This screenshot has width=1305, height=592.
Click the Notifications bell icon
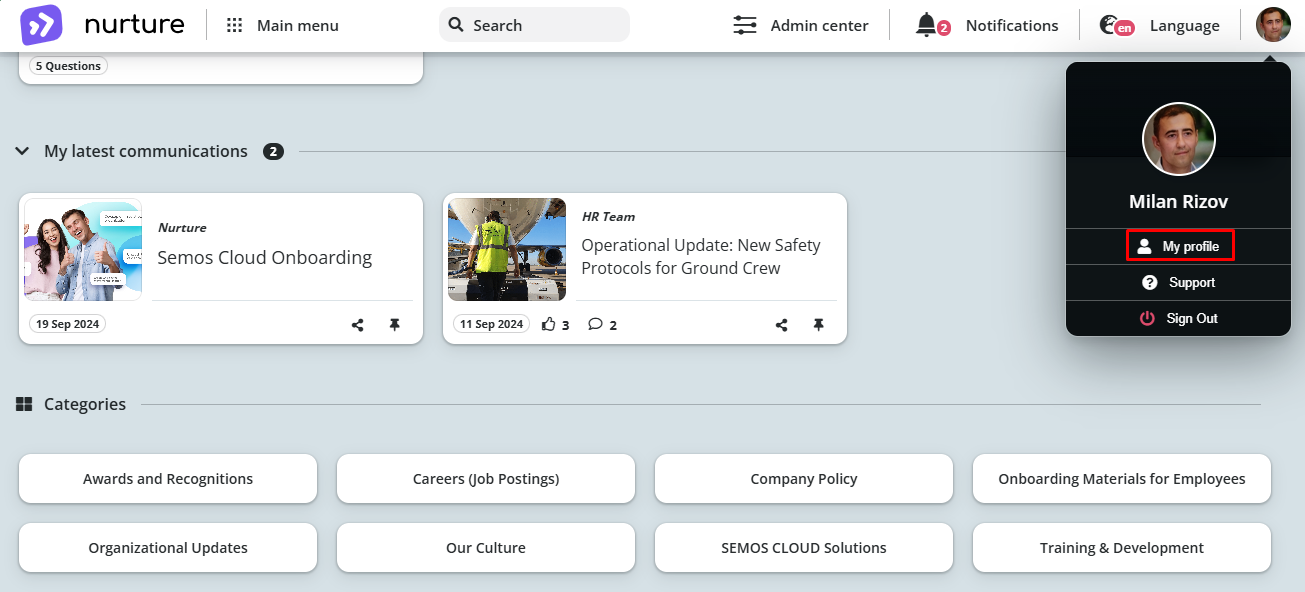[927, 25]
